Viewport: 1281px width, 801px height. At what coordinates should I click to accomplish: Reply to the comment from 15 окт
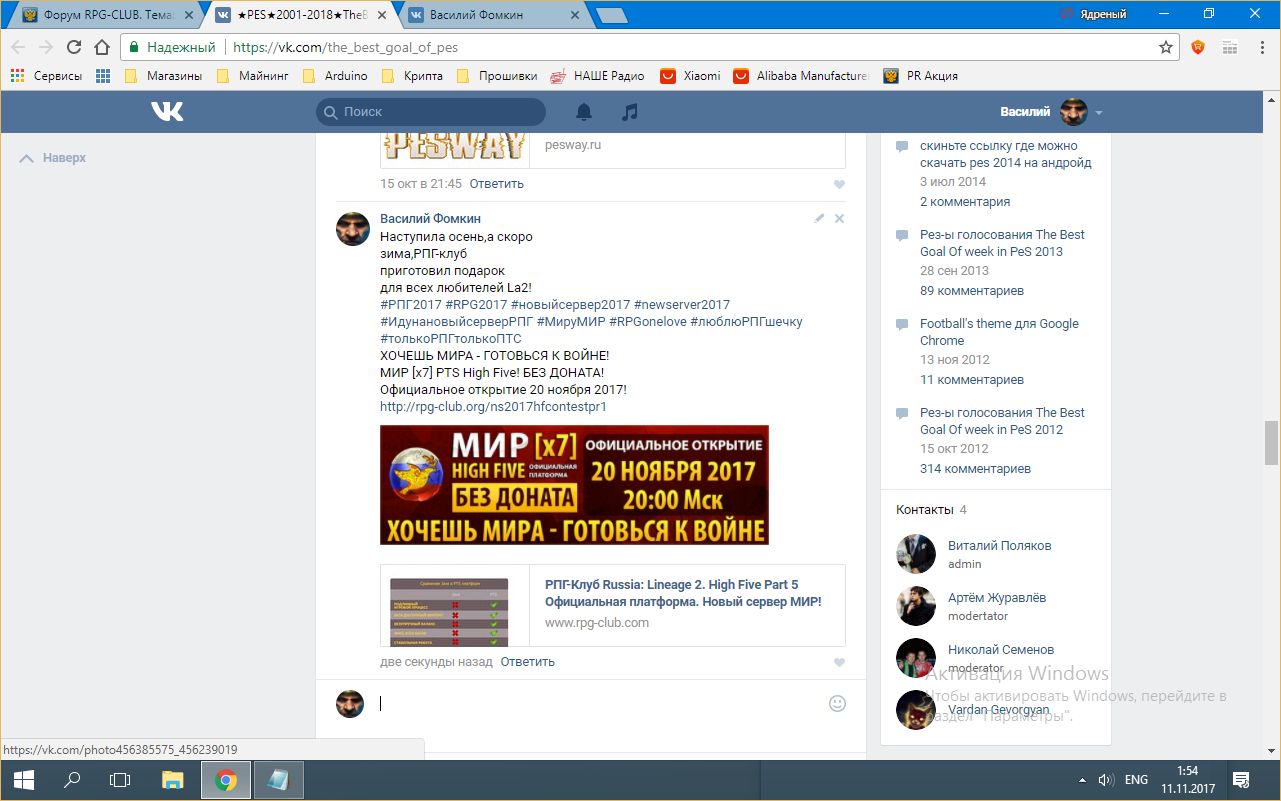[x=496, y=184]
